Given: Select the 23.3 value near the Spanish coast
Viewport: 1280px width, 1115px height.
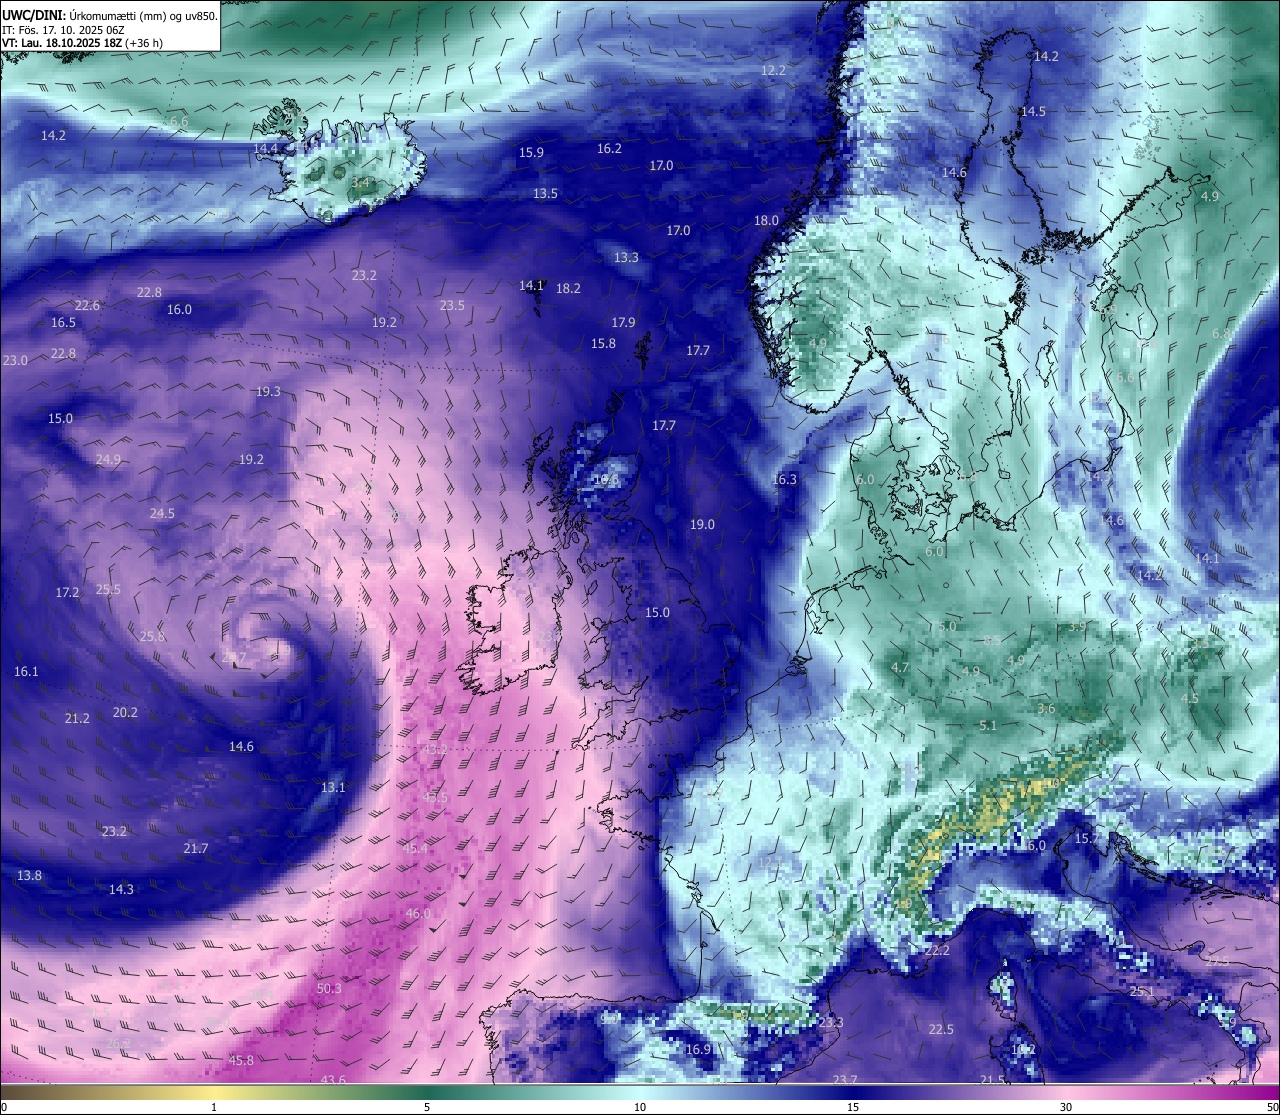Looking at the screenshot, I should coord(831,1023).
